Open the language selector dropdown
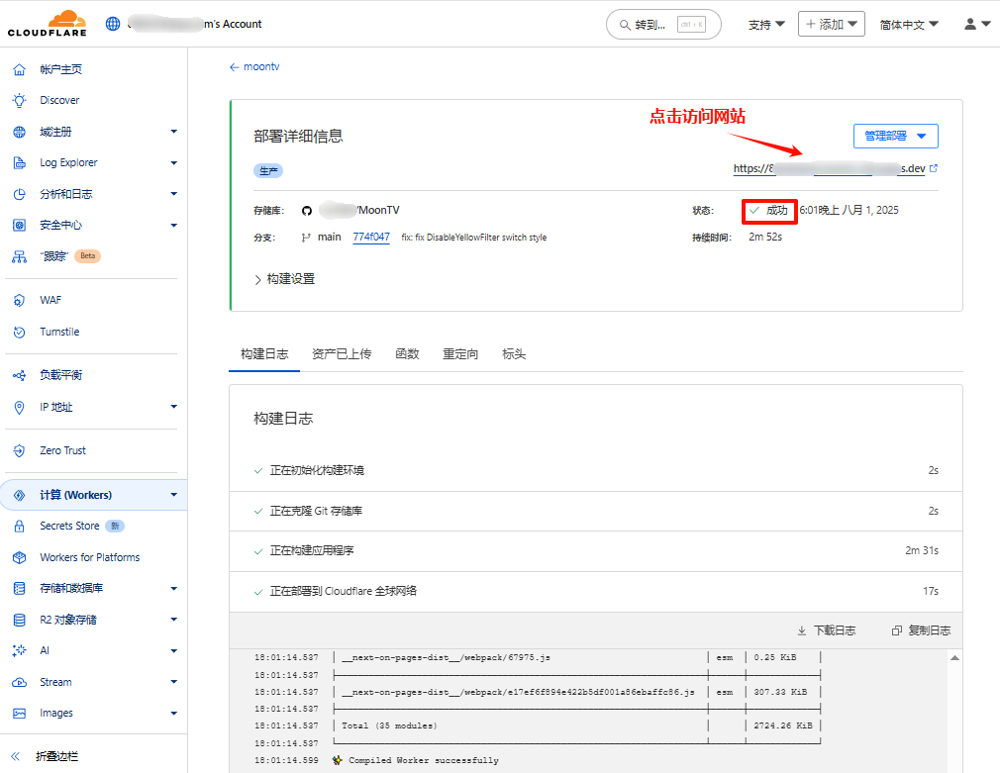Image resolution: width=1000 pixels, height=773 pixels. (x=908, y=24)
